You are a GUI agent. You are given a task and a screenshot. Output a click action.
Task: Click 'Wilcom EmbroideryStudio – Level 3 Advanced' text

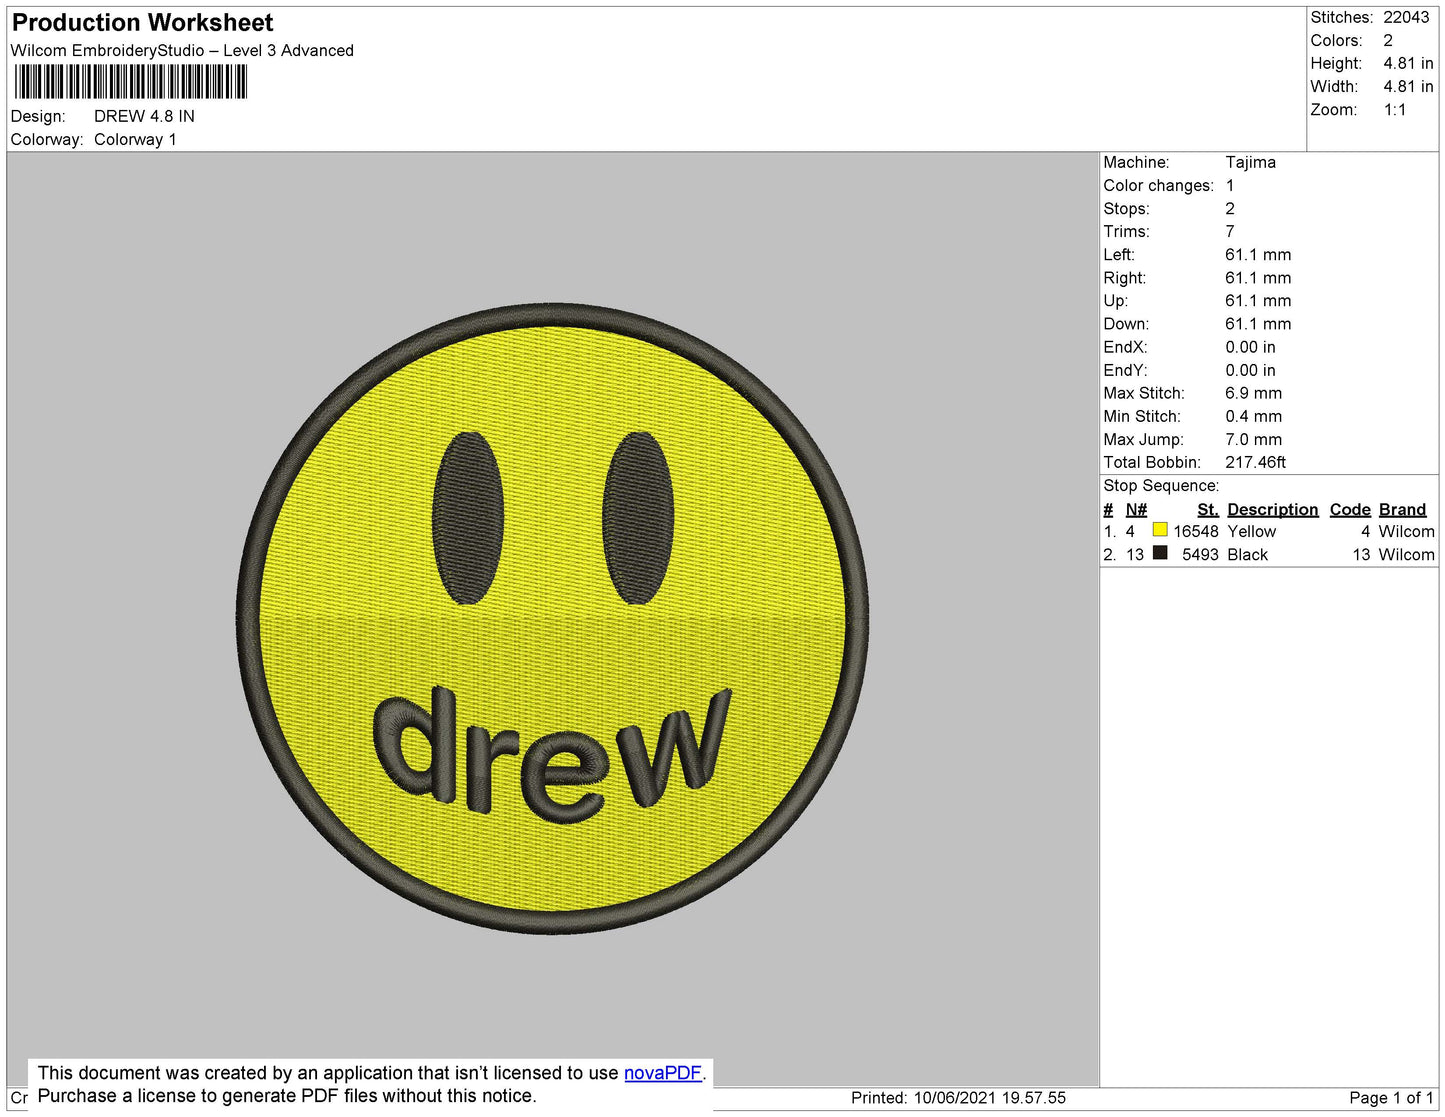[182, 50]
